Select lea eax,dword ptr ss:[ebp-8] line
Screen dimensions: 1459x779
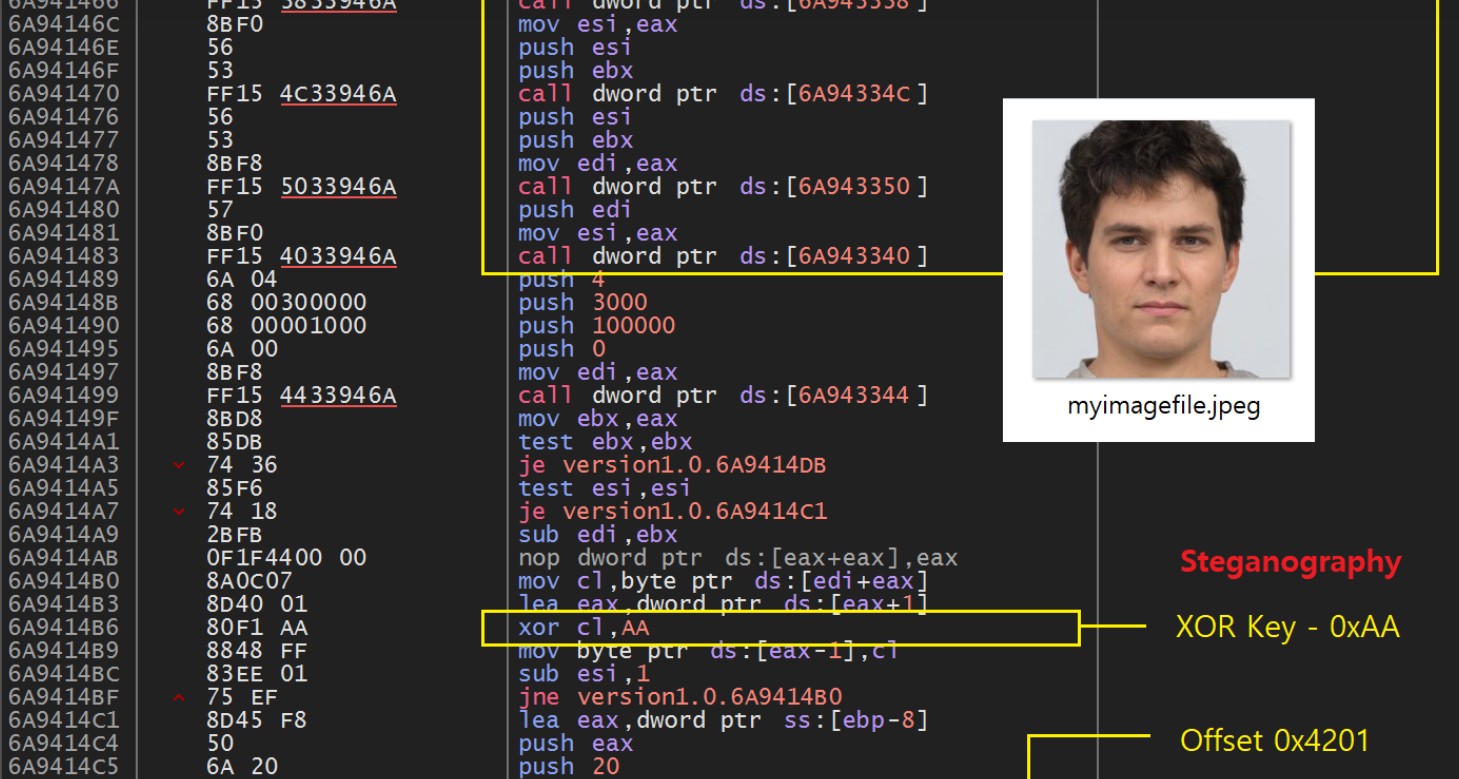pos(723,720)
